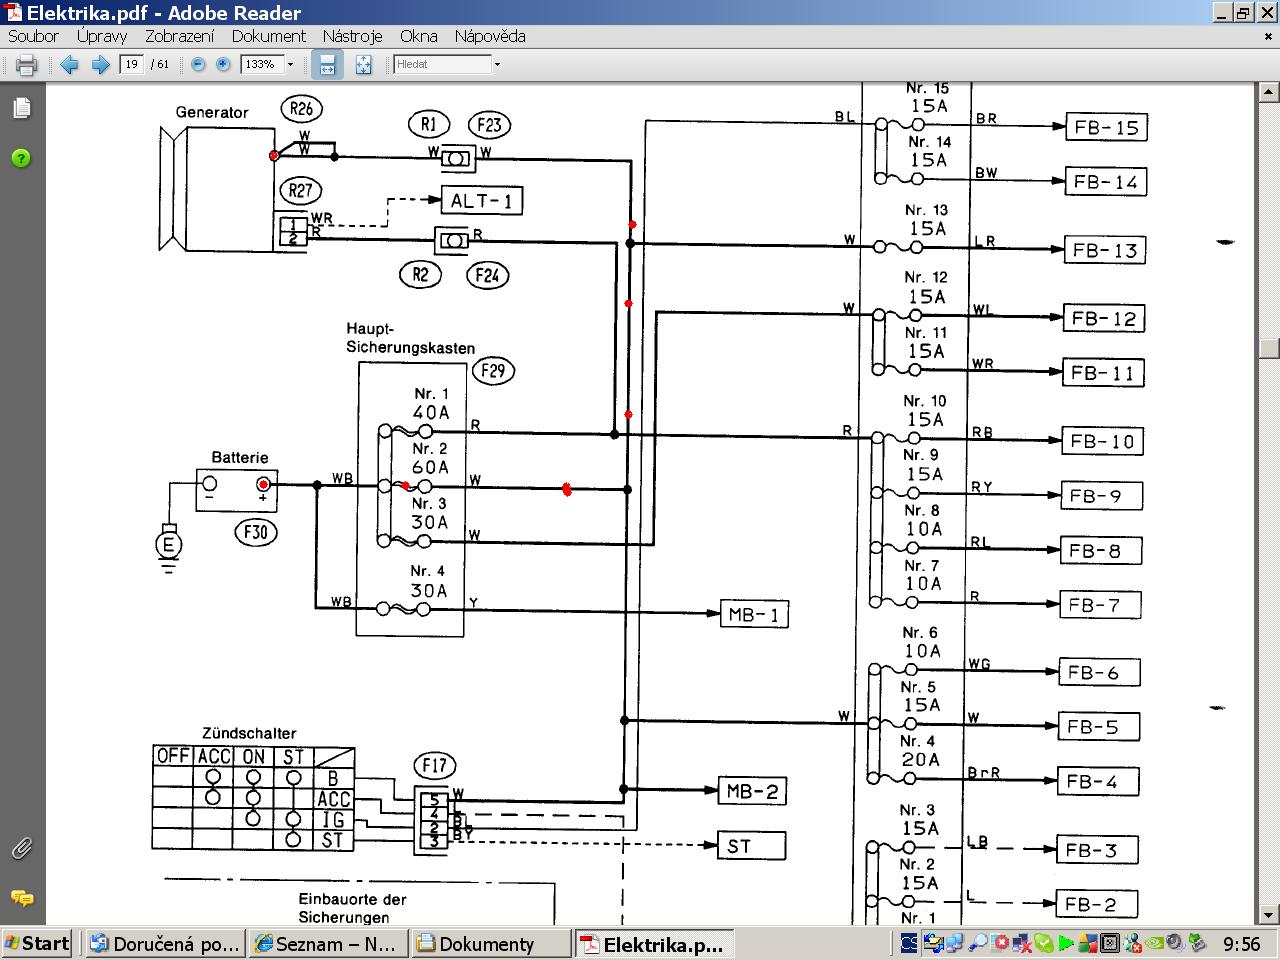Screen dimensions: 1280x960
Task: Click the MB-1 box in diagram
Action: coord(754,614)
